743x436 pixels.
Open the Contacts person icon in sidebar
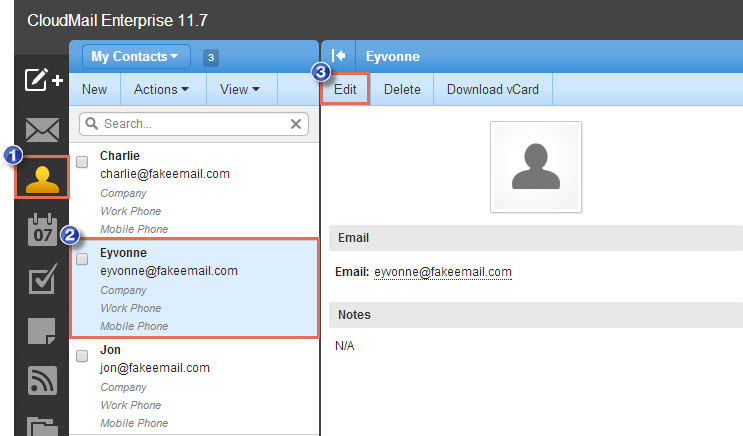tap(43, 180)
